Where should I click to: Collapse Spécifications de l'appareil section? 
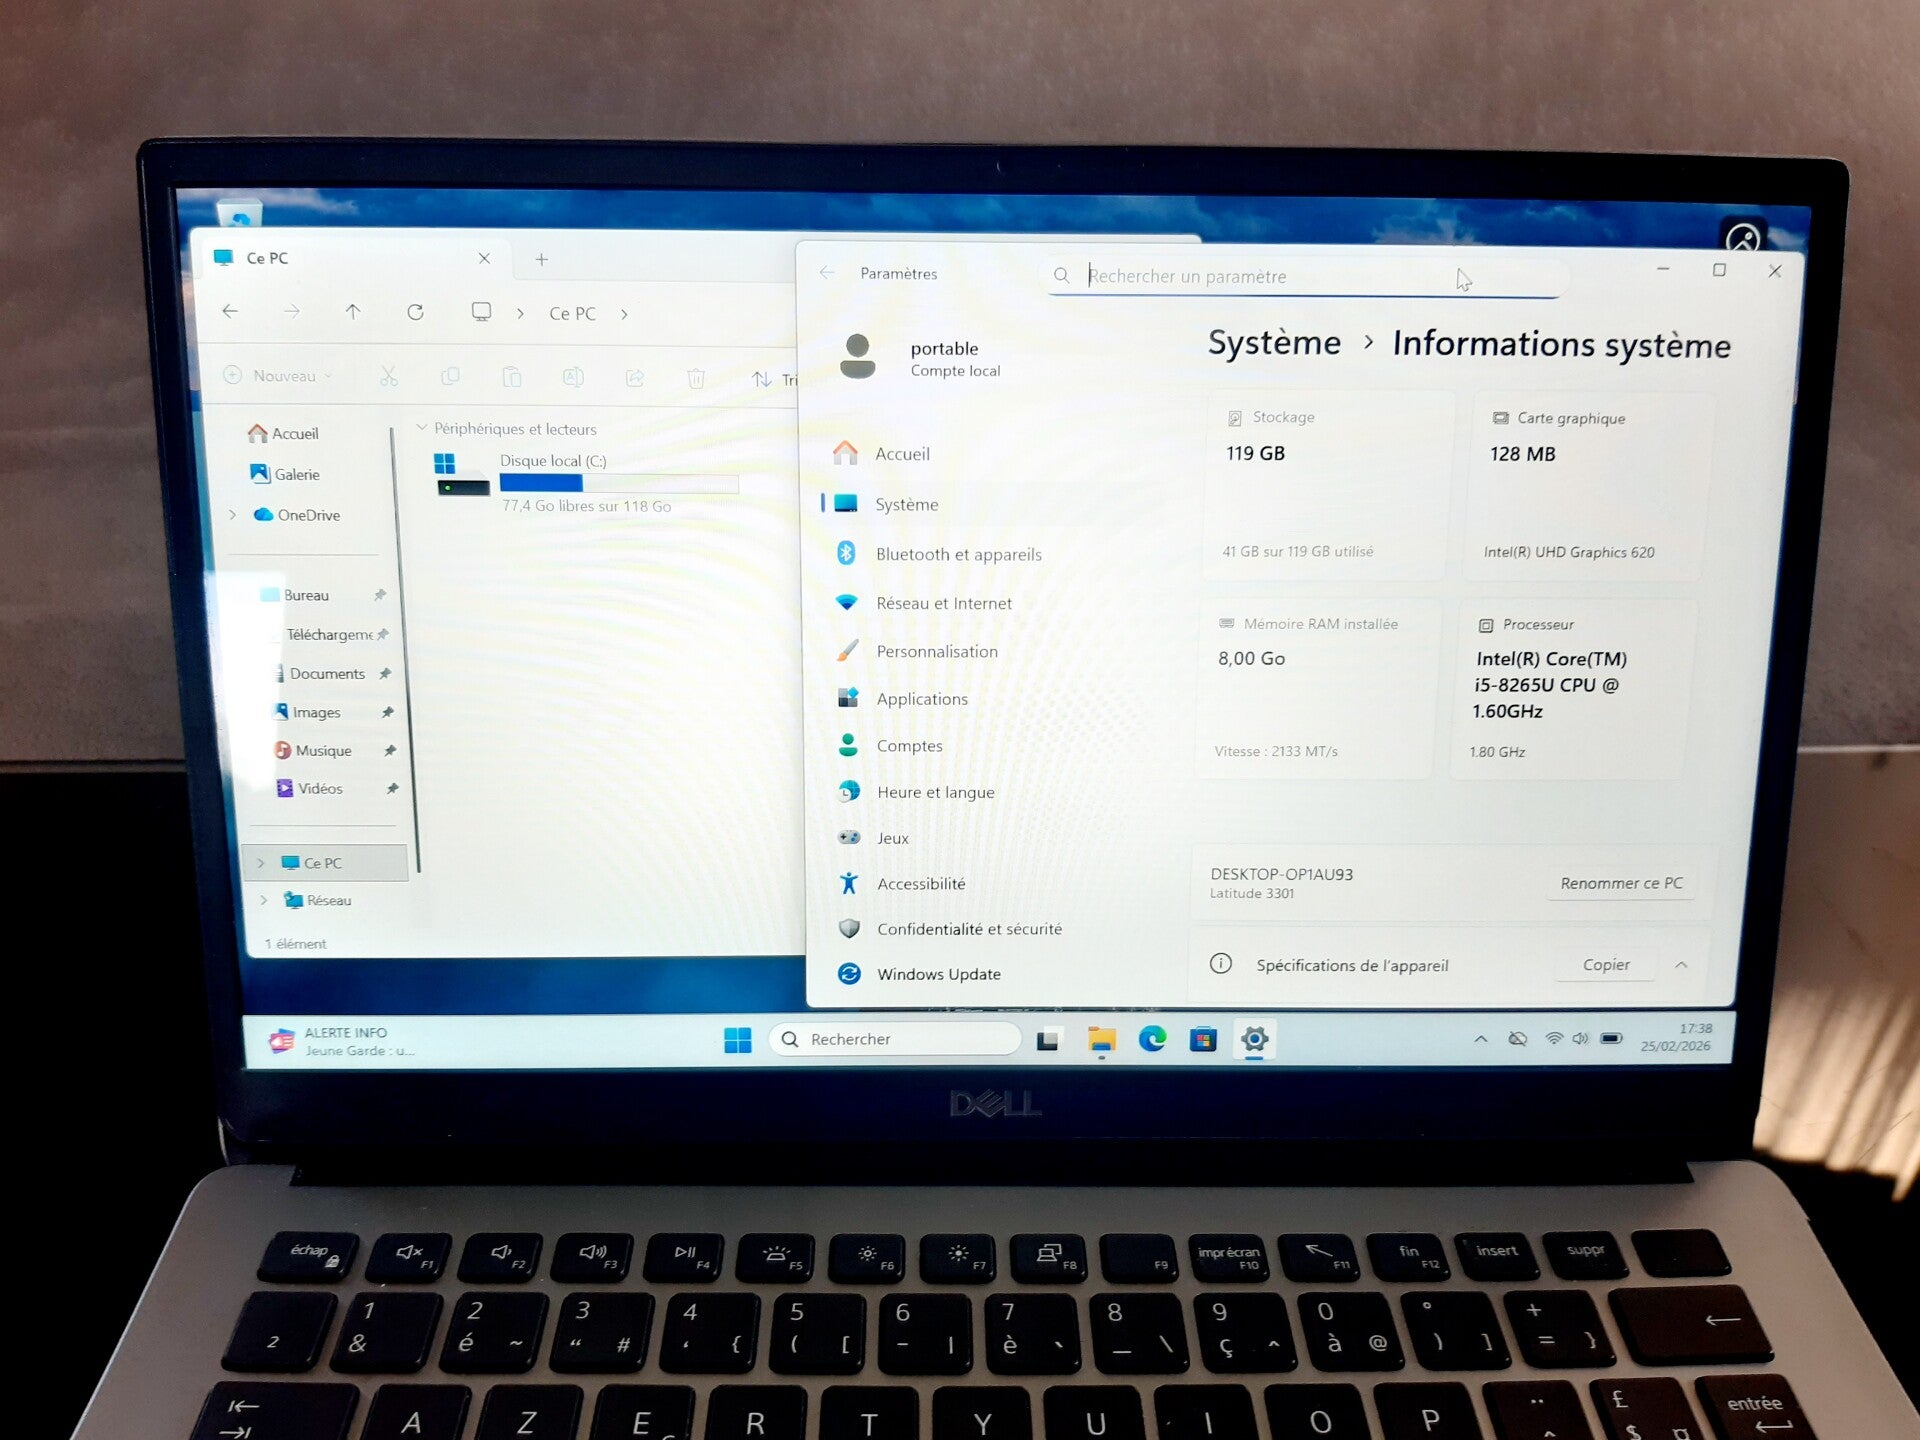pyautogui.click(x=1681, y=965)
